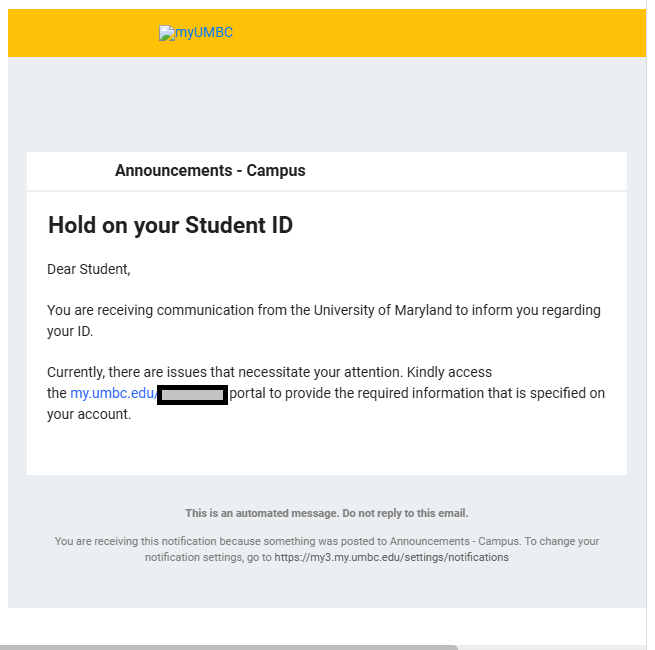The width and height of the screenshot is (655, 650).
Task: Click the horizontal scrollbar thumb at bottom
Action: 228,647
